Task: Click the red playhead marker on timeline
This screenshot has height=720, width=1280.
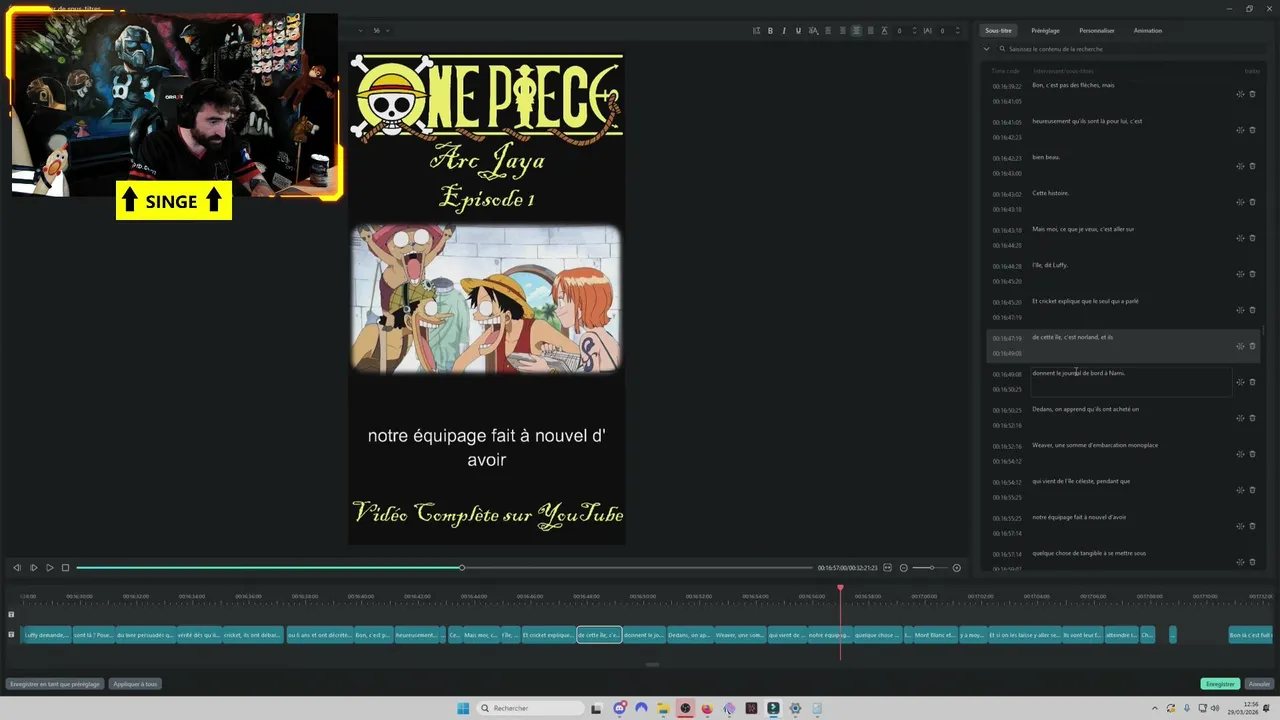Action: click(x=840, y=588)
